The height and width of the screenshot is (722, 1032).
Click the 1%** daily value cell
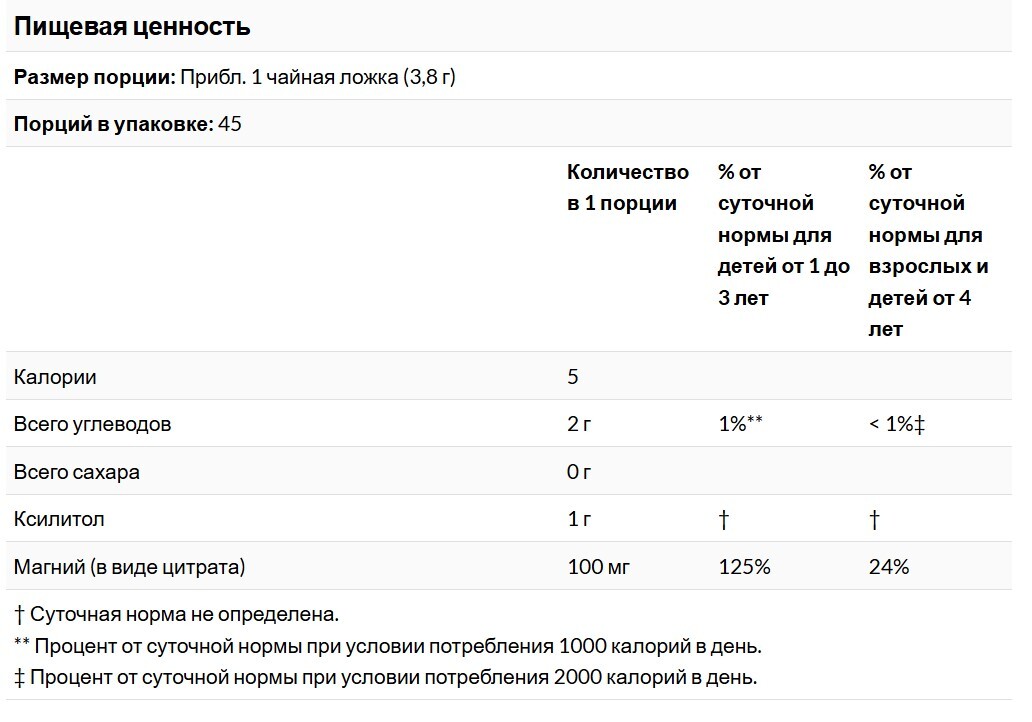740,423
